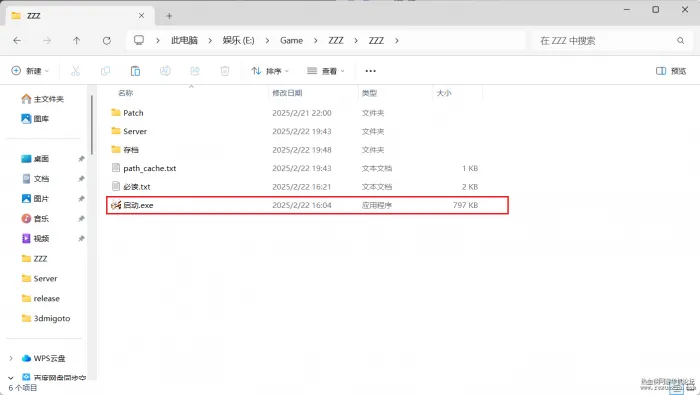This screenshot has height=395, width=700.
Task: Select the ZZZ window tab
Action: point(80,16)
